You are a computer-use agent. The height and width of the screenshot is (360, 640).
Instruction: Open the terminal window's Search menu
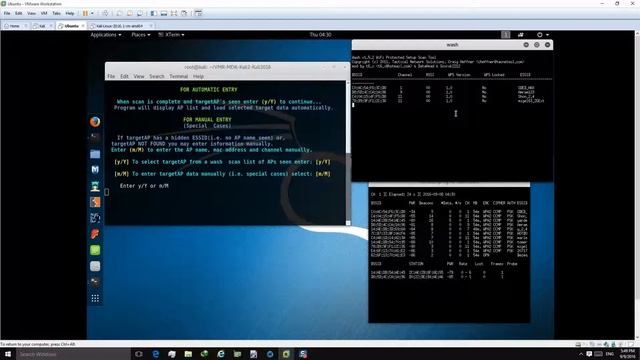tap(157, 76)
